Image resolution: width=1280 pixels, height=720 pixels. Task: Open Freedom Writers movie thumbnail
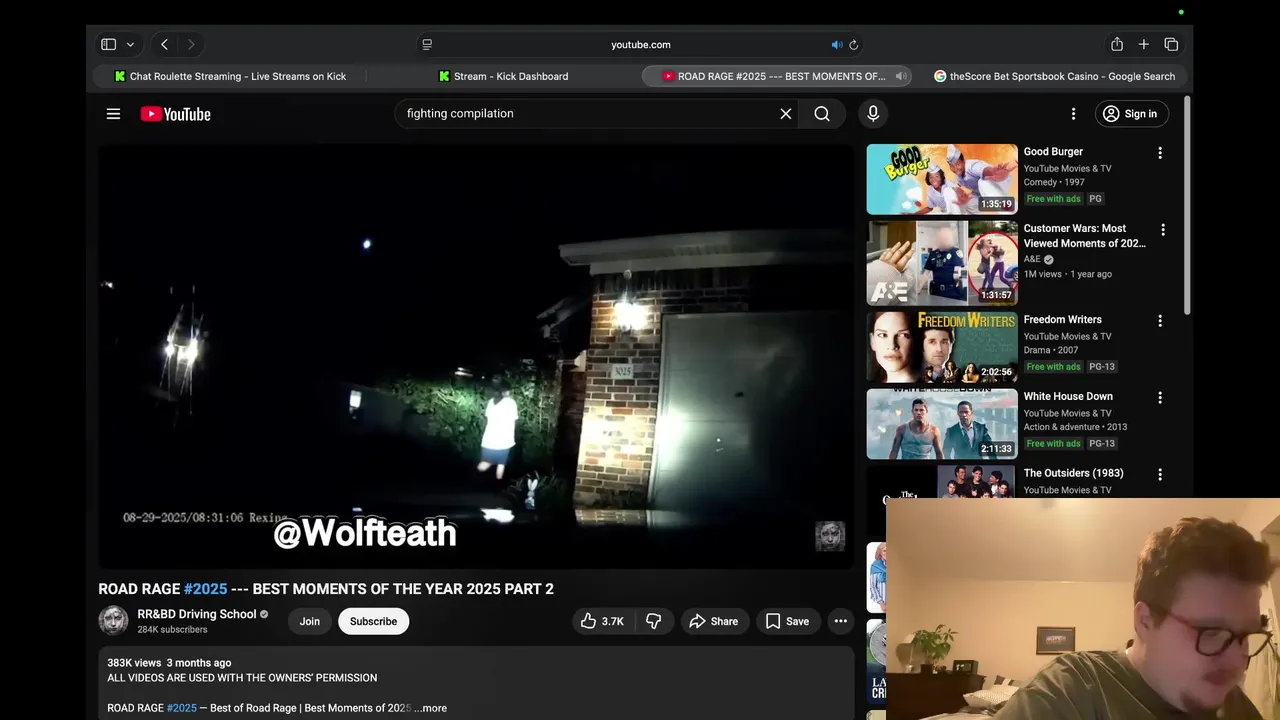[942, 347]
